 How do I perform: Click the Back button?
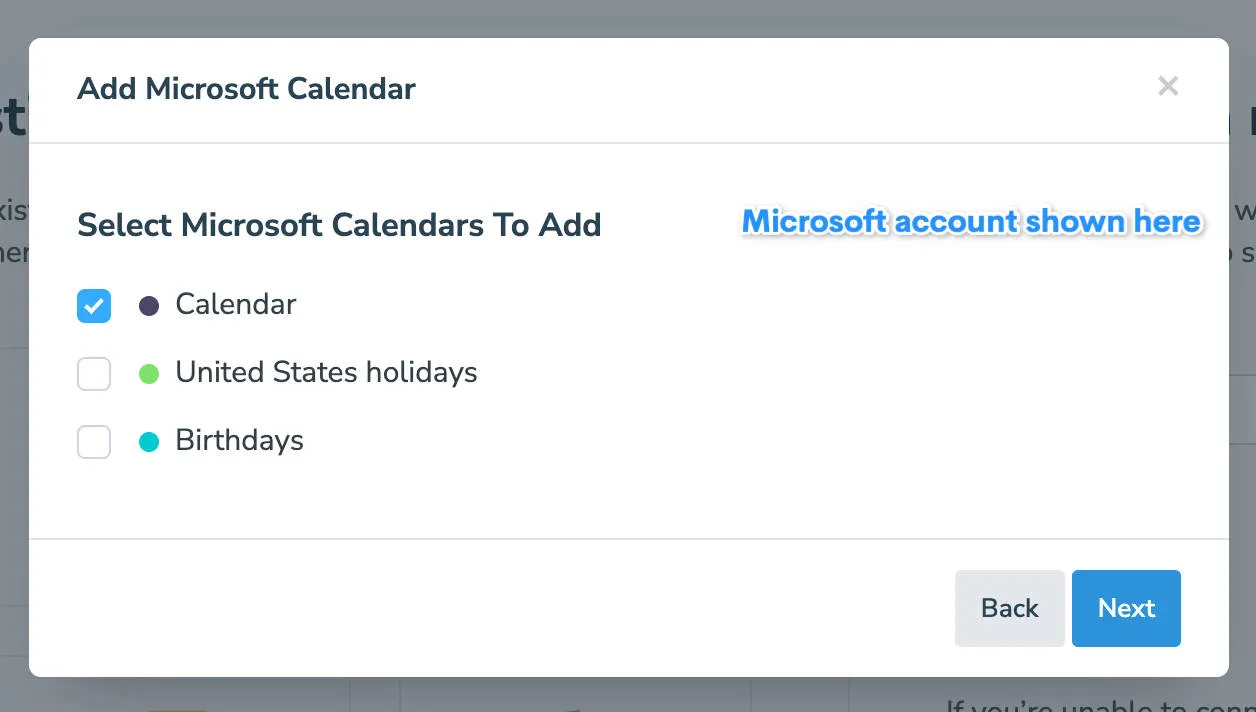click(1009, 608)
